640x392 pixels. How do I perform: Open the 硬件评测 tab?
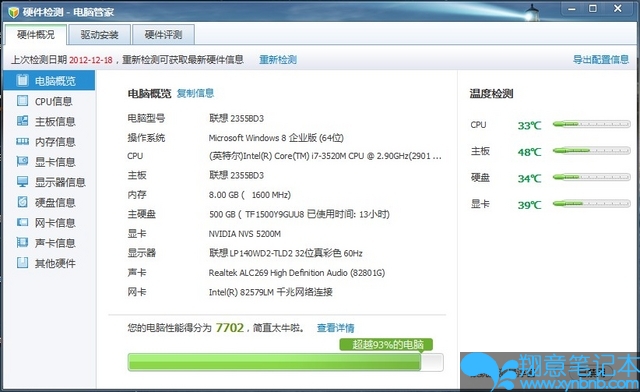tap(163, 35)
